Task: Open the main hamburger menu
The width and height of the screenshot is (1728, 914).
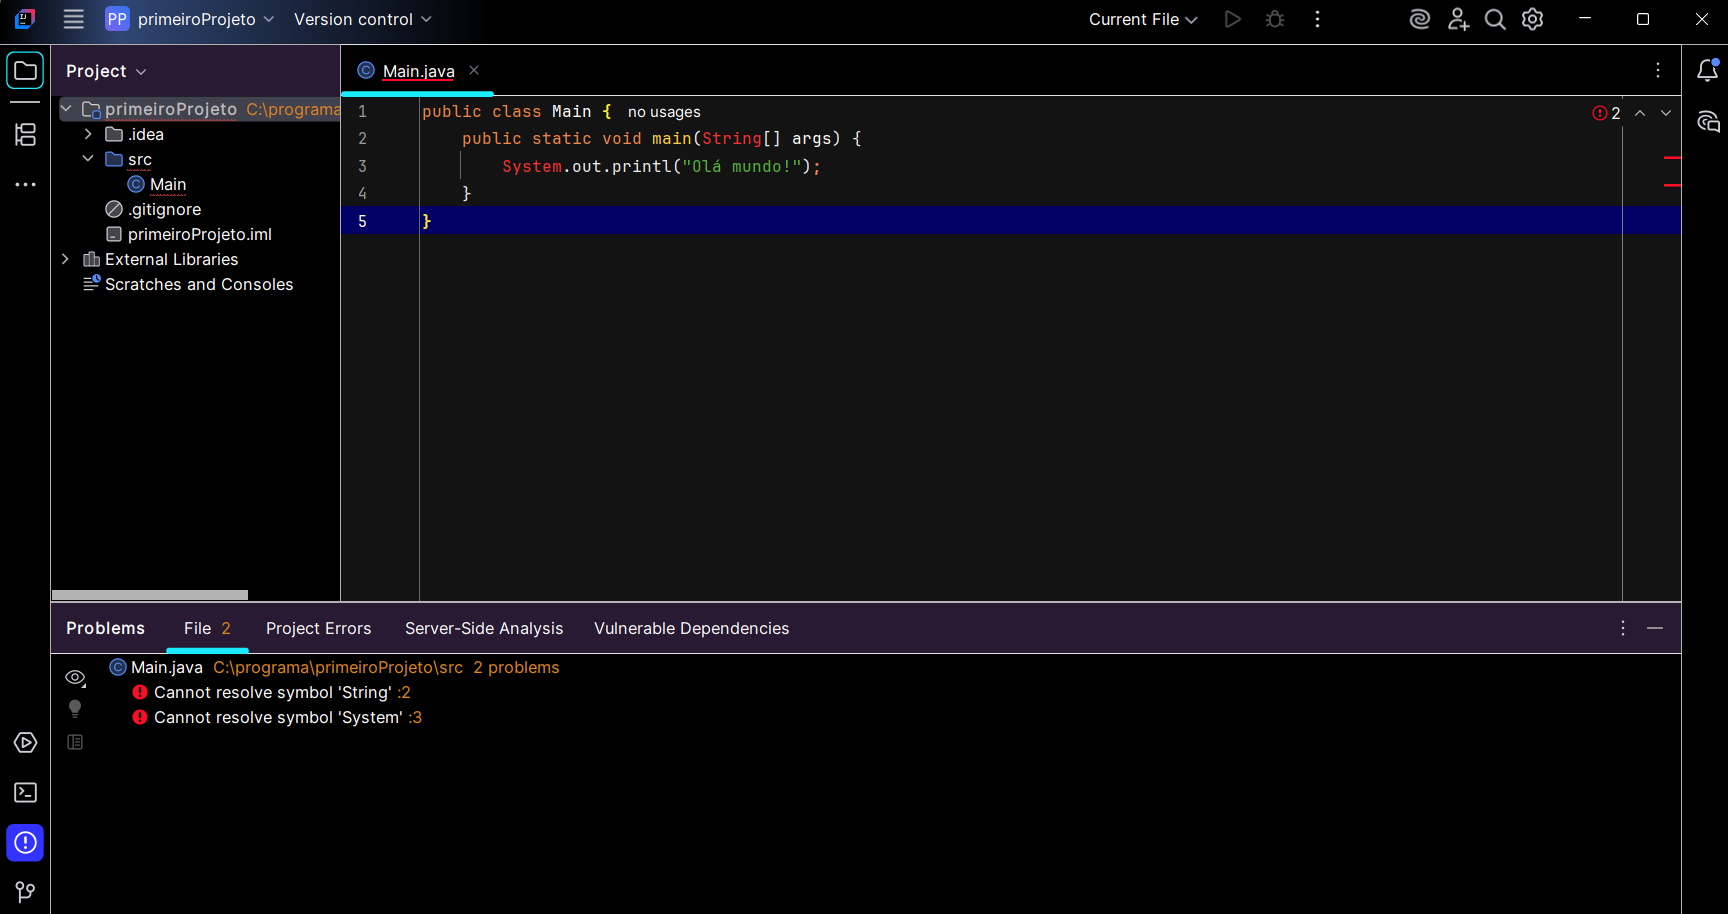Action: point(73,19)
